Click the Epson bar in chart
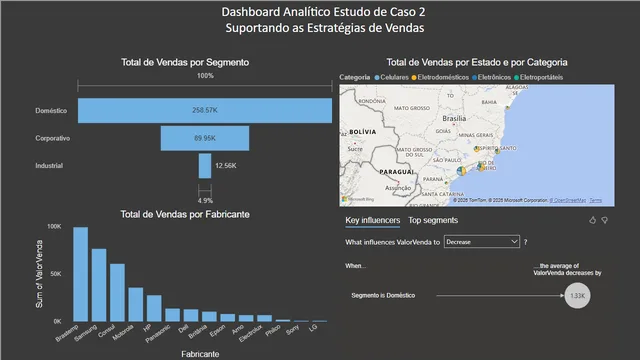This screenshot has height=360, width=640. tap(227, 318)
